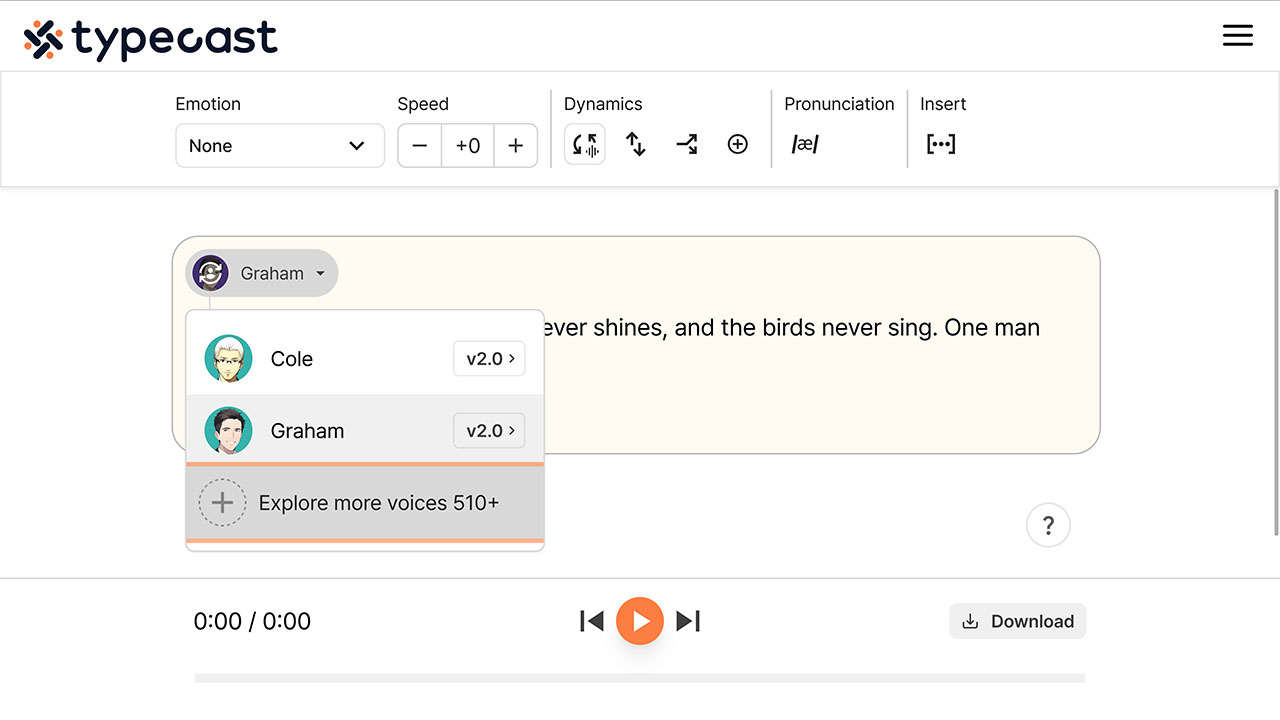The image size is (1280, 720).
Task: Open the help question mark button
Action: (x=1048, y=525)
